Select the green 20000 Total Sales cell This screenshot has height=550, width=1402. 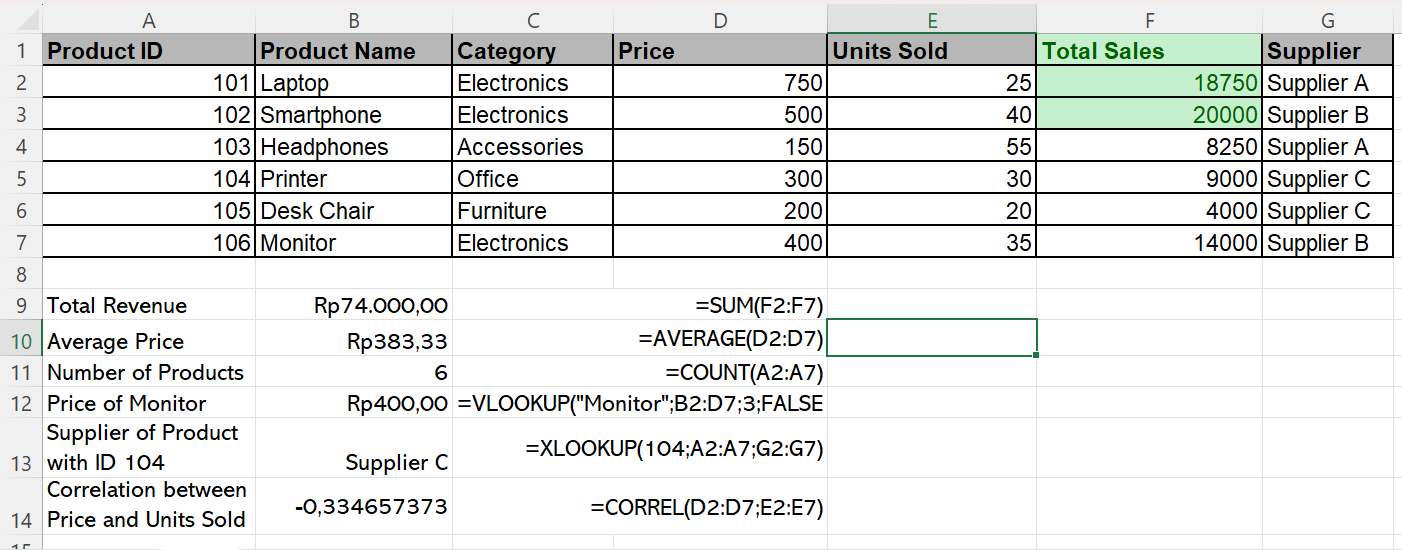point(1148,115)
